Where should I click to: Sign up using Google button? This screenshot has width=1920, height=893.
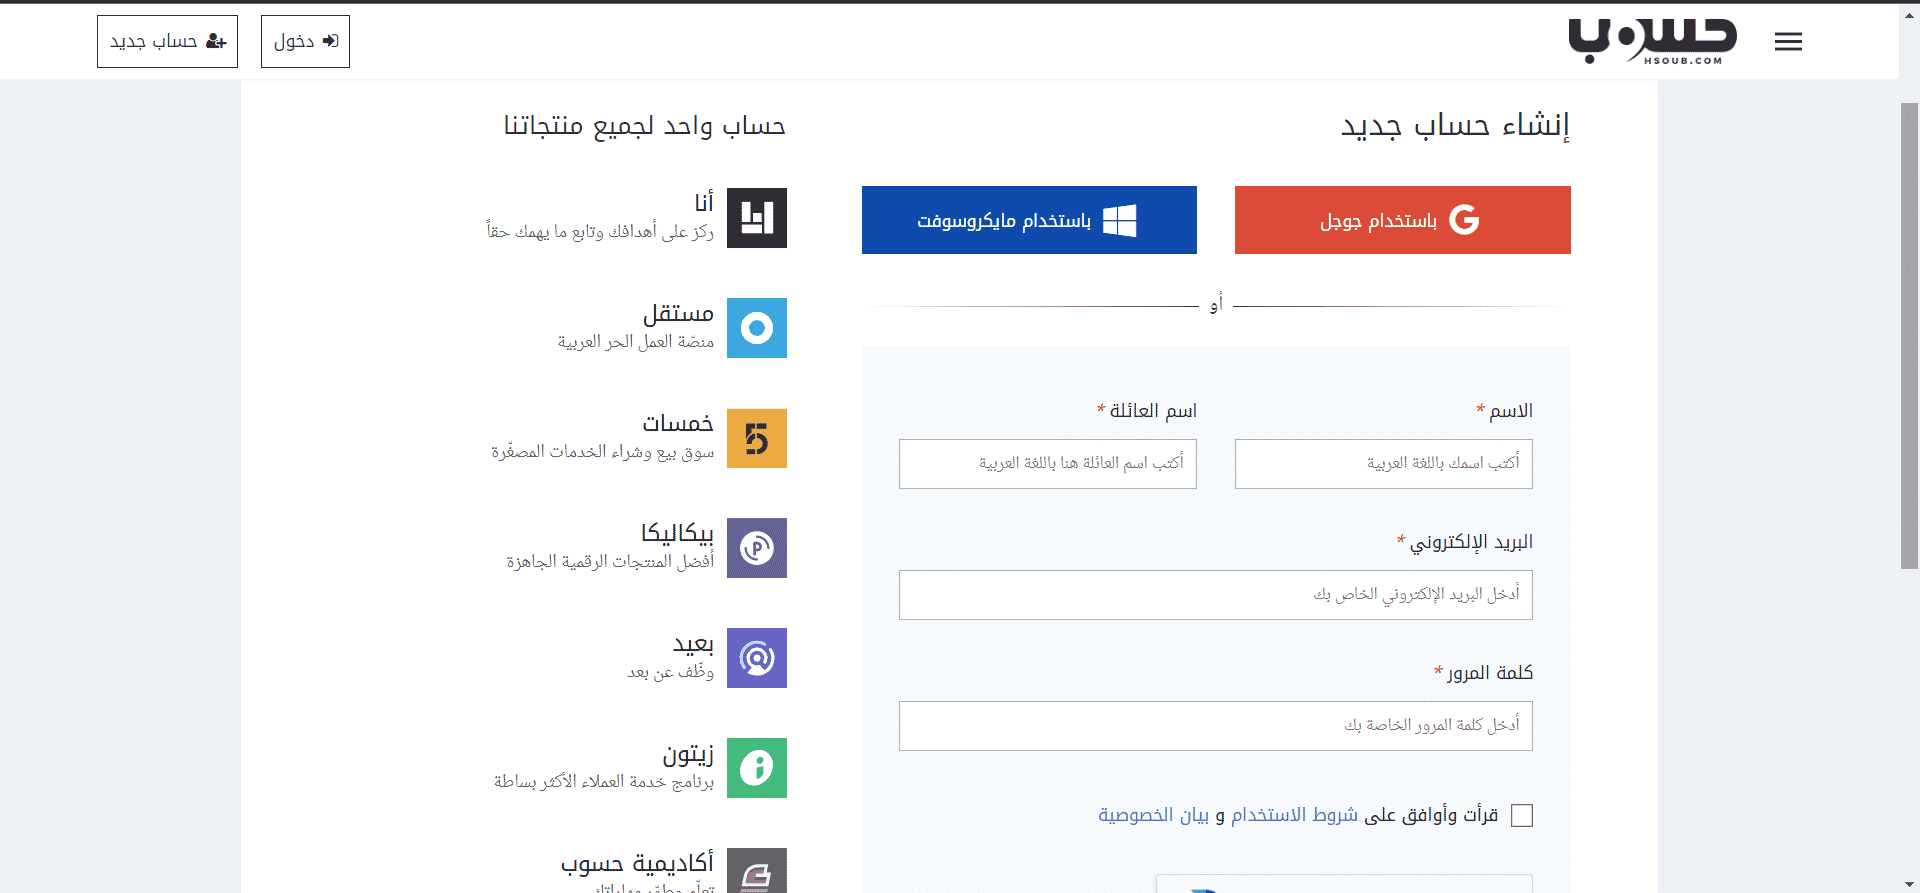[x=1402, y=220]
